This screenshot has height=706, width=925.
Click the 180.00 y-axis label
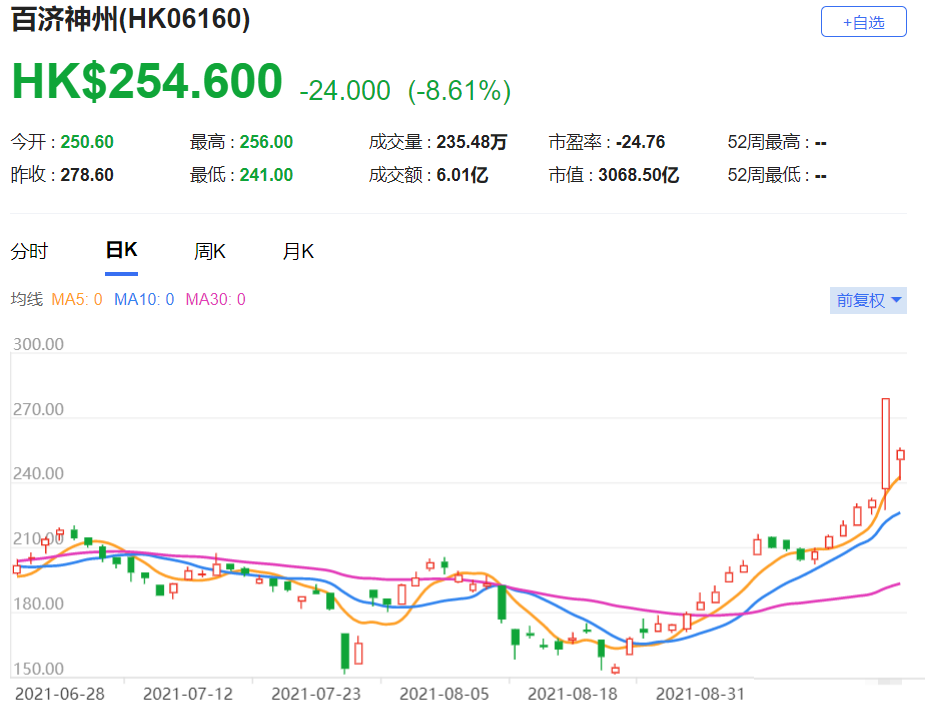pos(38,604)
